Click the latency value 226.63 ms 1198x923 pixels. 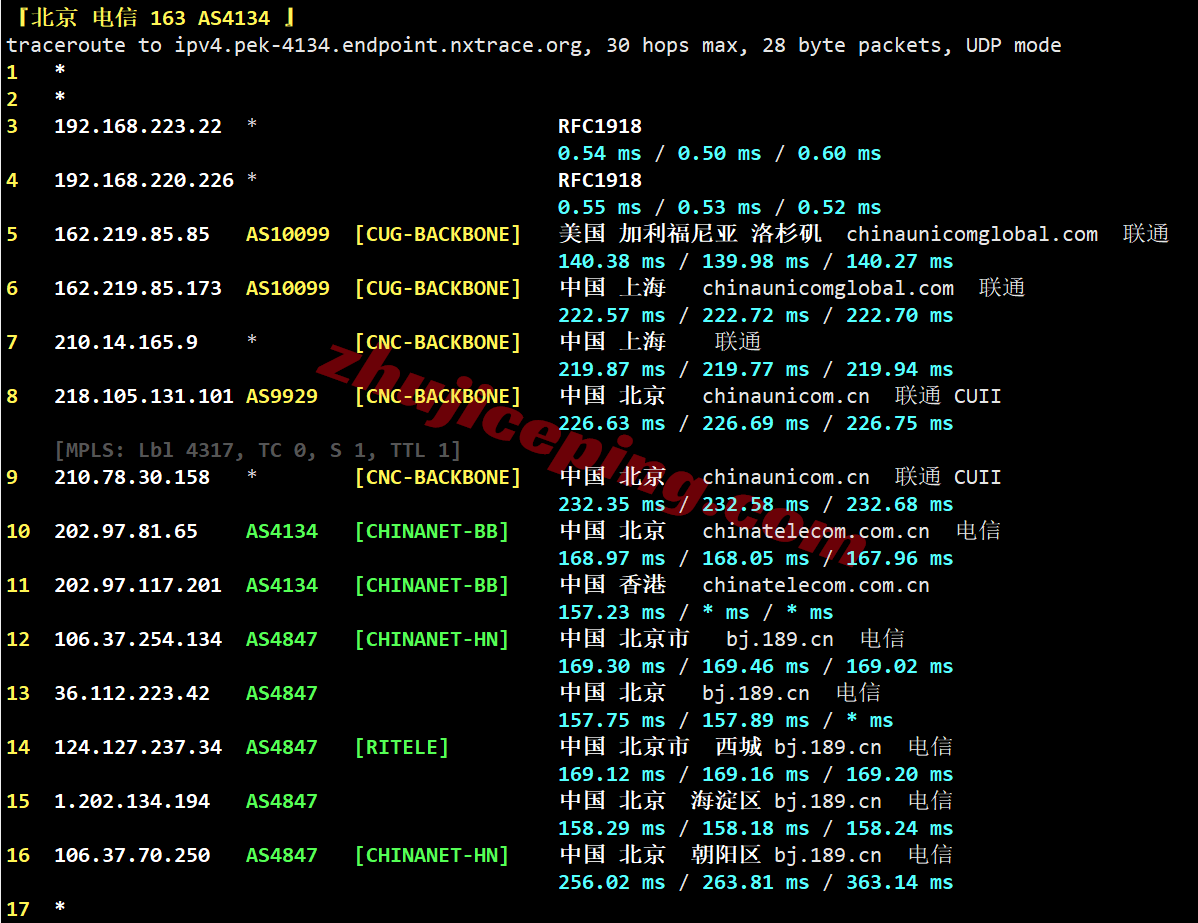coord(612,423)
